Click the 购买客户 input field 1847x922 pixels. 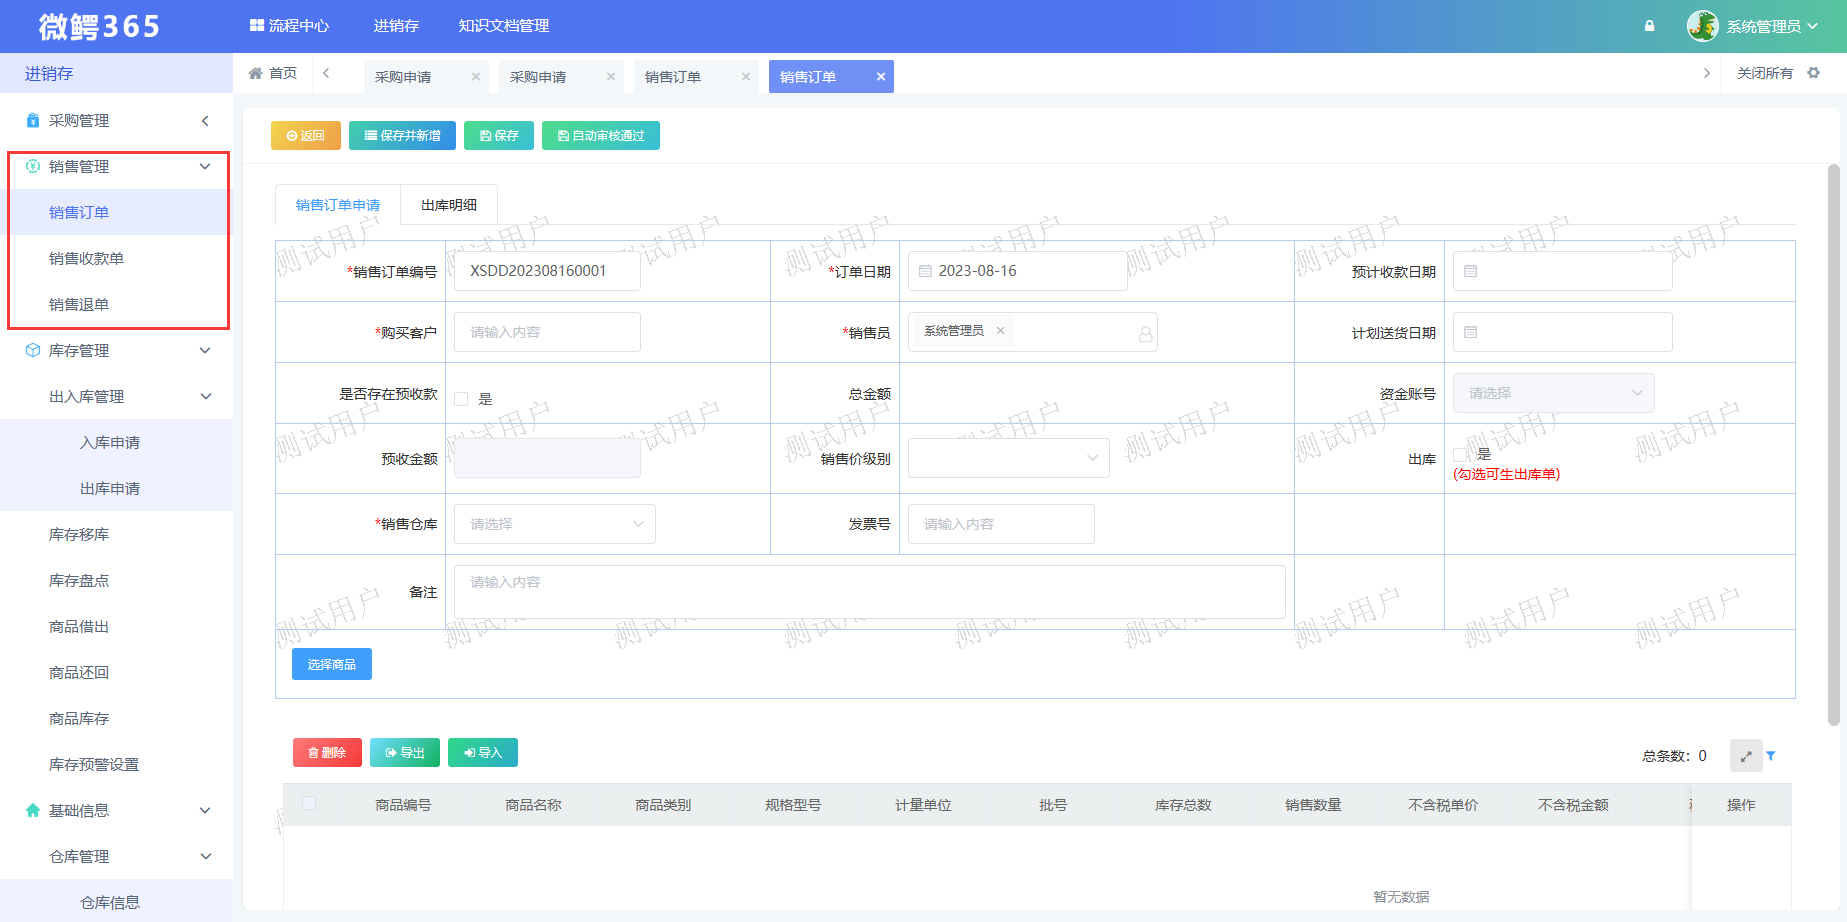pyautogui.click(x=547, y=332)
